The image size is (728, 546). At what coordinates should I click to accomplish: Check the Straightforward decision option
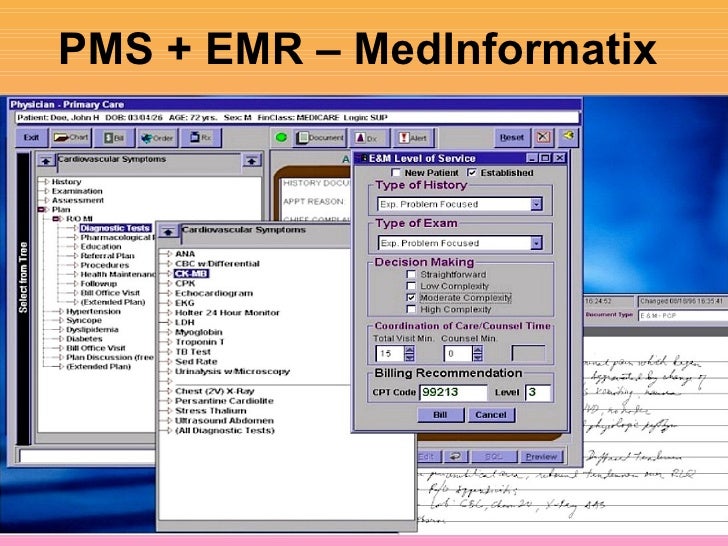coord(411,274)
